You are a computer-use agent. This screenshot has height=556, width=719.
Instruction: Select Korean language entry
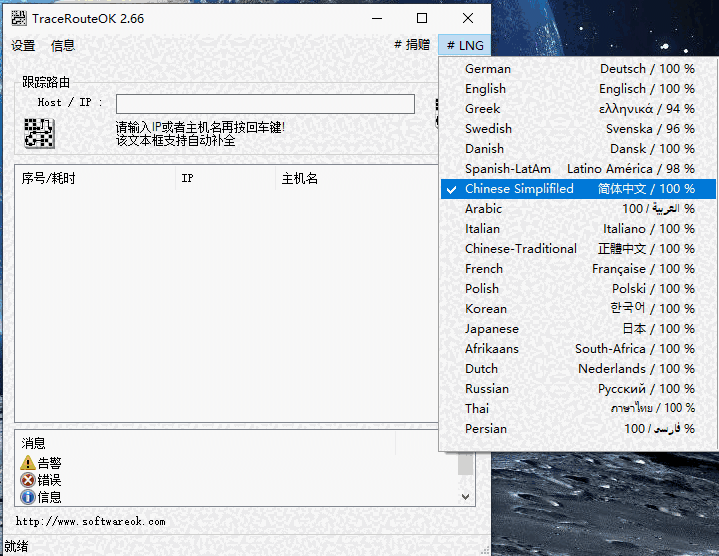[578, 309]
